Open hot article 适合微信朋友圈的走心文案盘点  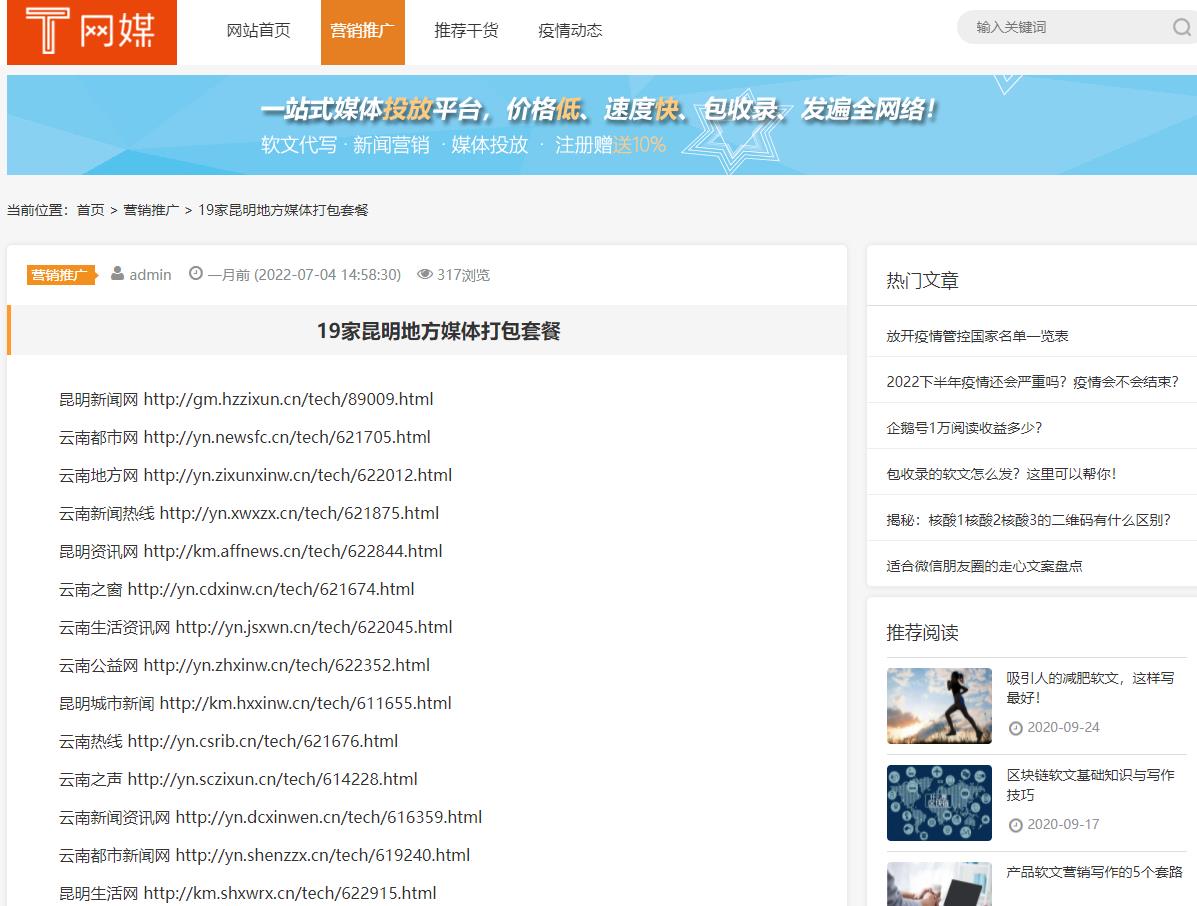pyautogui.click(x=984, y=566)
